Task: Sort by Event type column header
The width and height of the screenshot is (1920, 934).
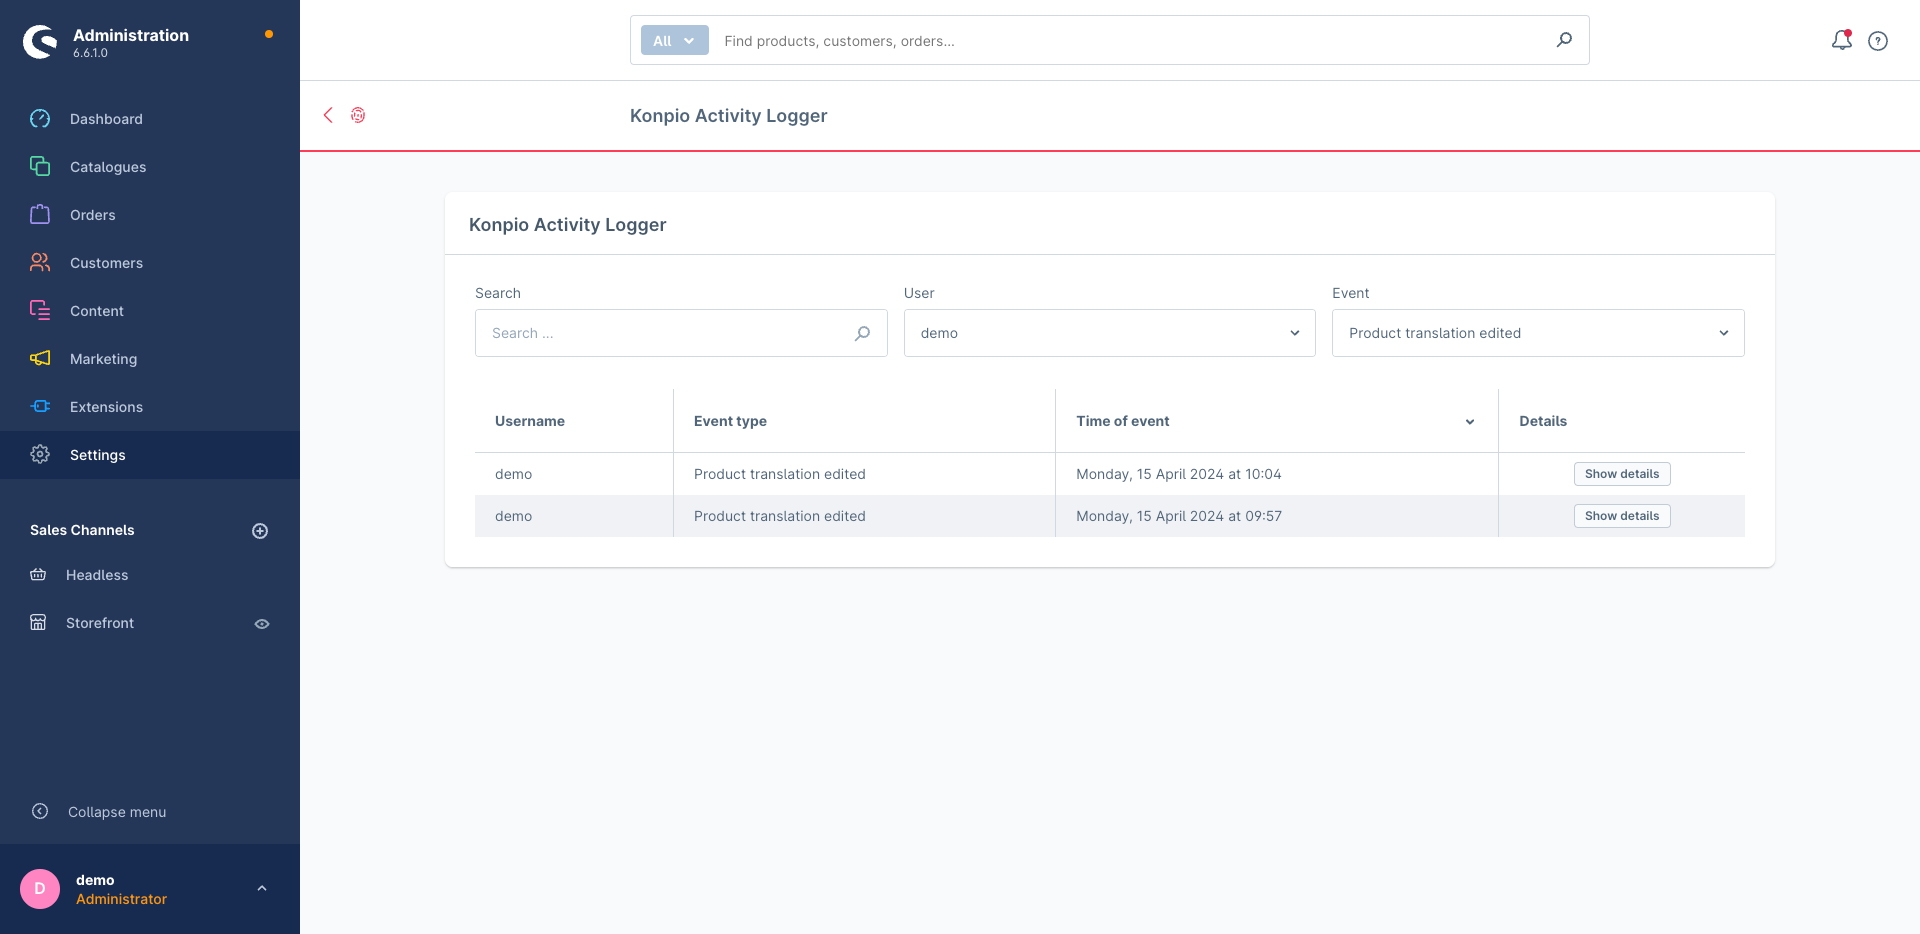Action: (864, 421)
